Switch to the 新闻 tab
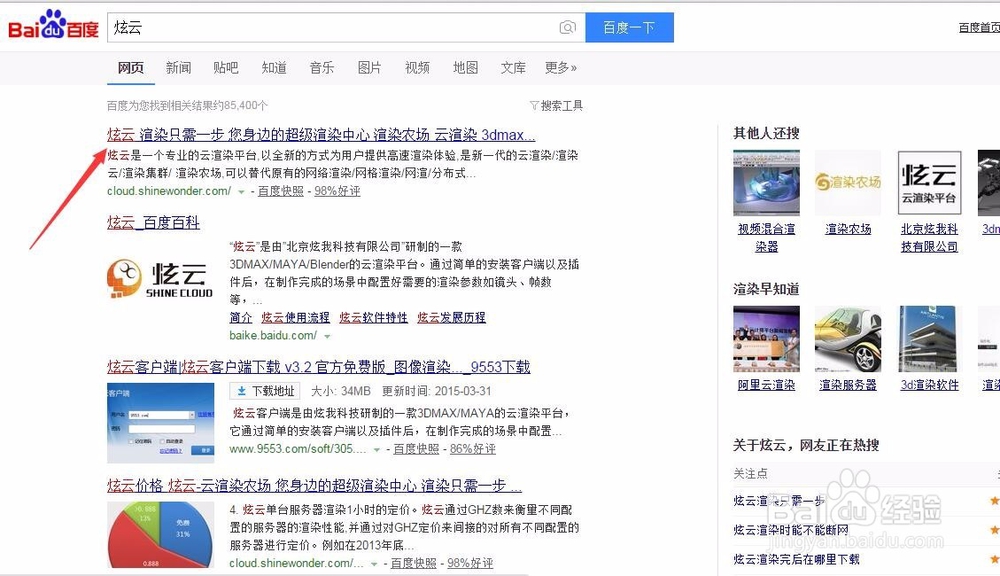The width and height of the screenshot is (1000, 576). (x=177, y=67)
